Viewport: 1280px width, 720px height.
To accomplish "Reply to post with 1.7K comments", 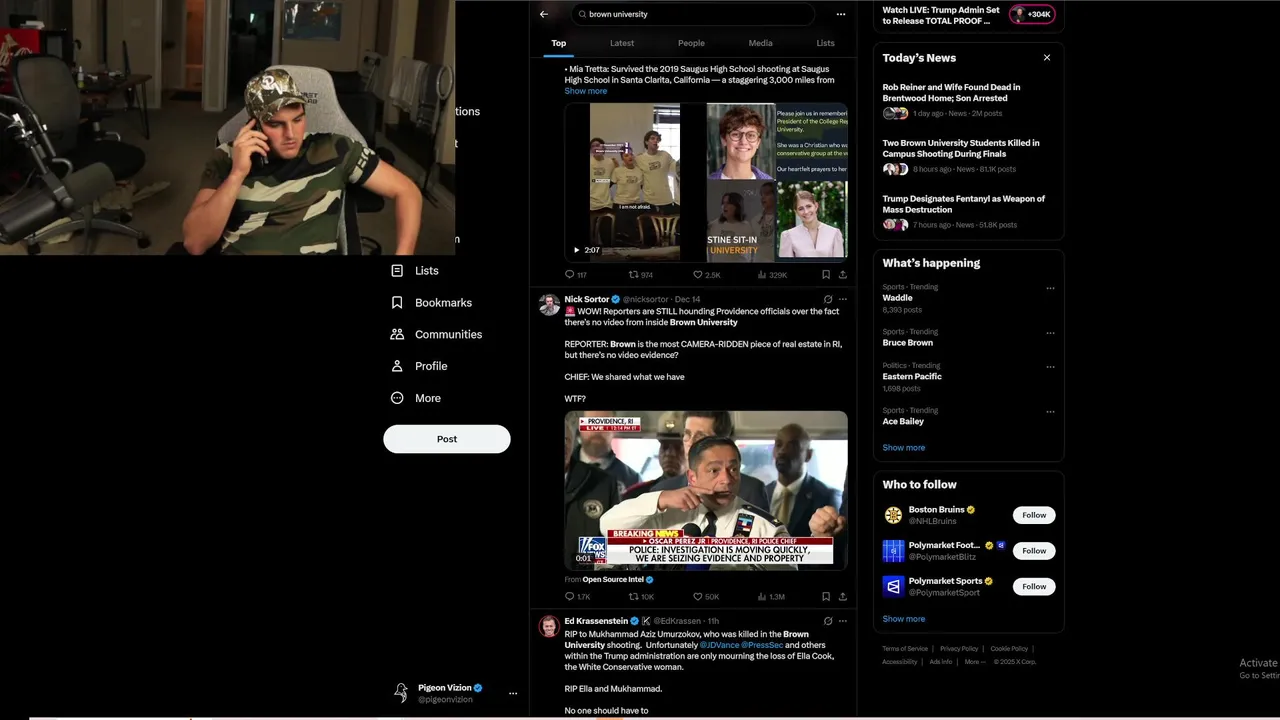I will pyautogui.click(x=577, y=597).
